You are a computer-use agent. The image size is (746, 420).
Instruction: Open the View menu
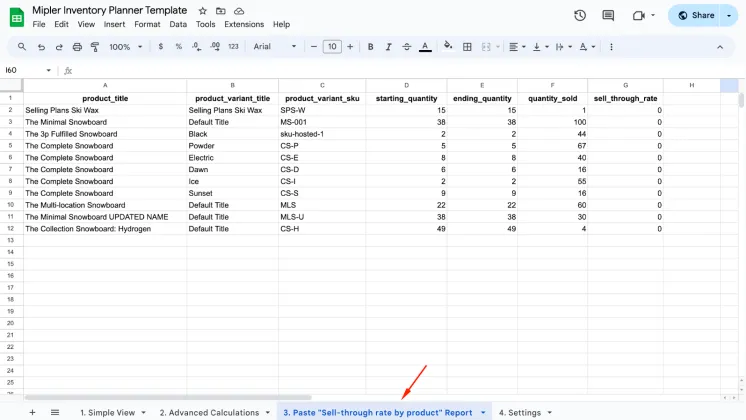click(x=86, y=24)
